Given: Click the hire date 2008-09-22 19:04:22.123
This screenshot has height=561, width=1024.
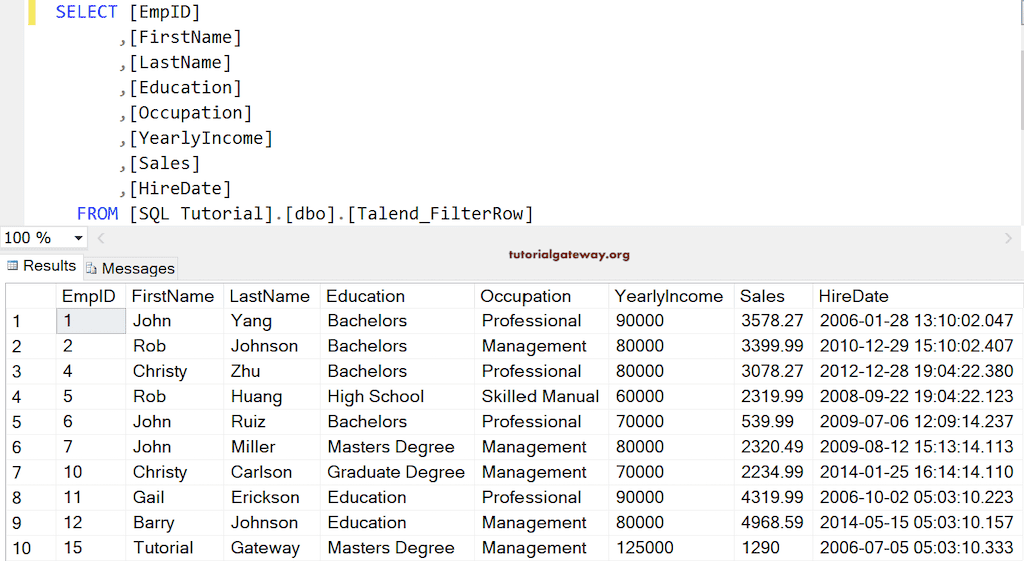Looking at the screenshot, I should click(918, 396).
